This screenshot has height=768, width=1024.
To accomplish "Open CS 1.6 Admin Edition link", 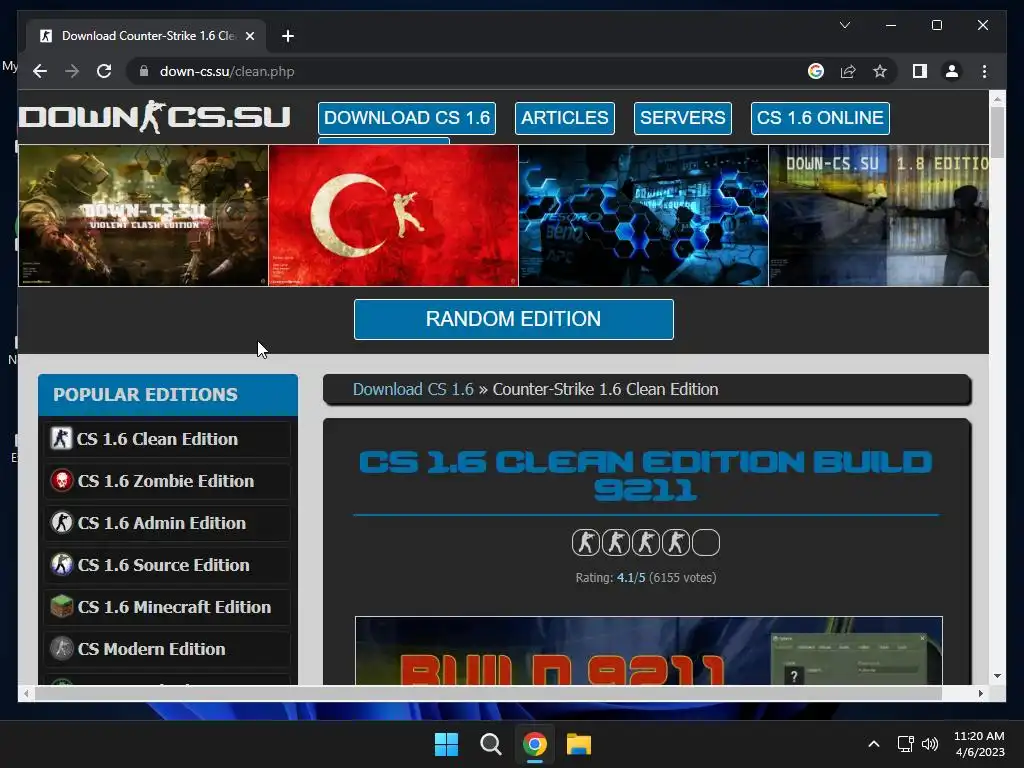I will tap(161, 522).
